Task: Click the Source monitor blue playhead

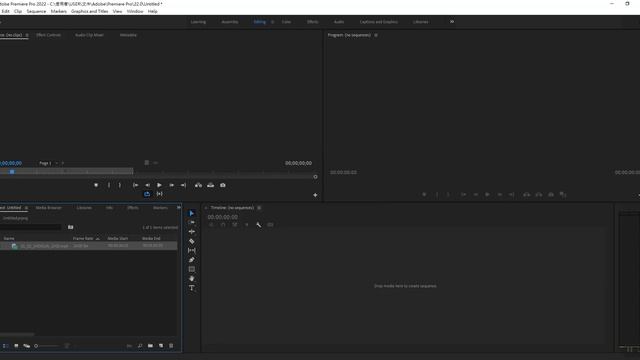Action: [12, 172]
